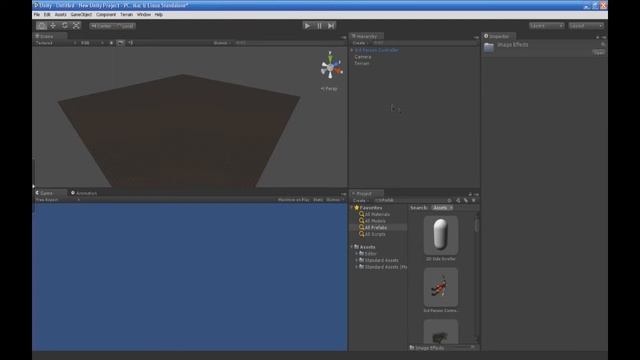This screenshot has height=360, width=640.
Task: Open the Game view Gizmos dropdown
Action: pos(335,200)
